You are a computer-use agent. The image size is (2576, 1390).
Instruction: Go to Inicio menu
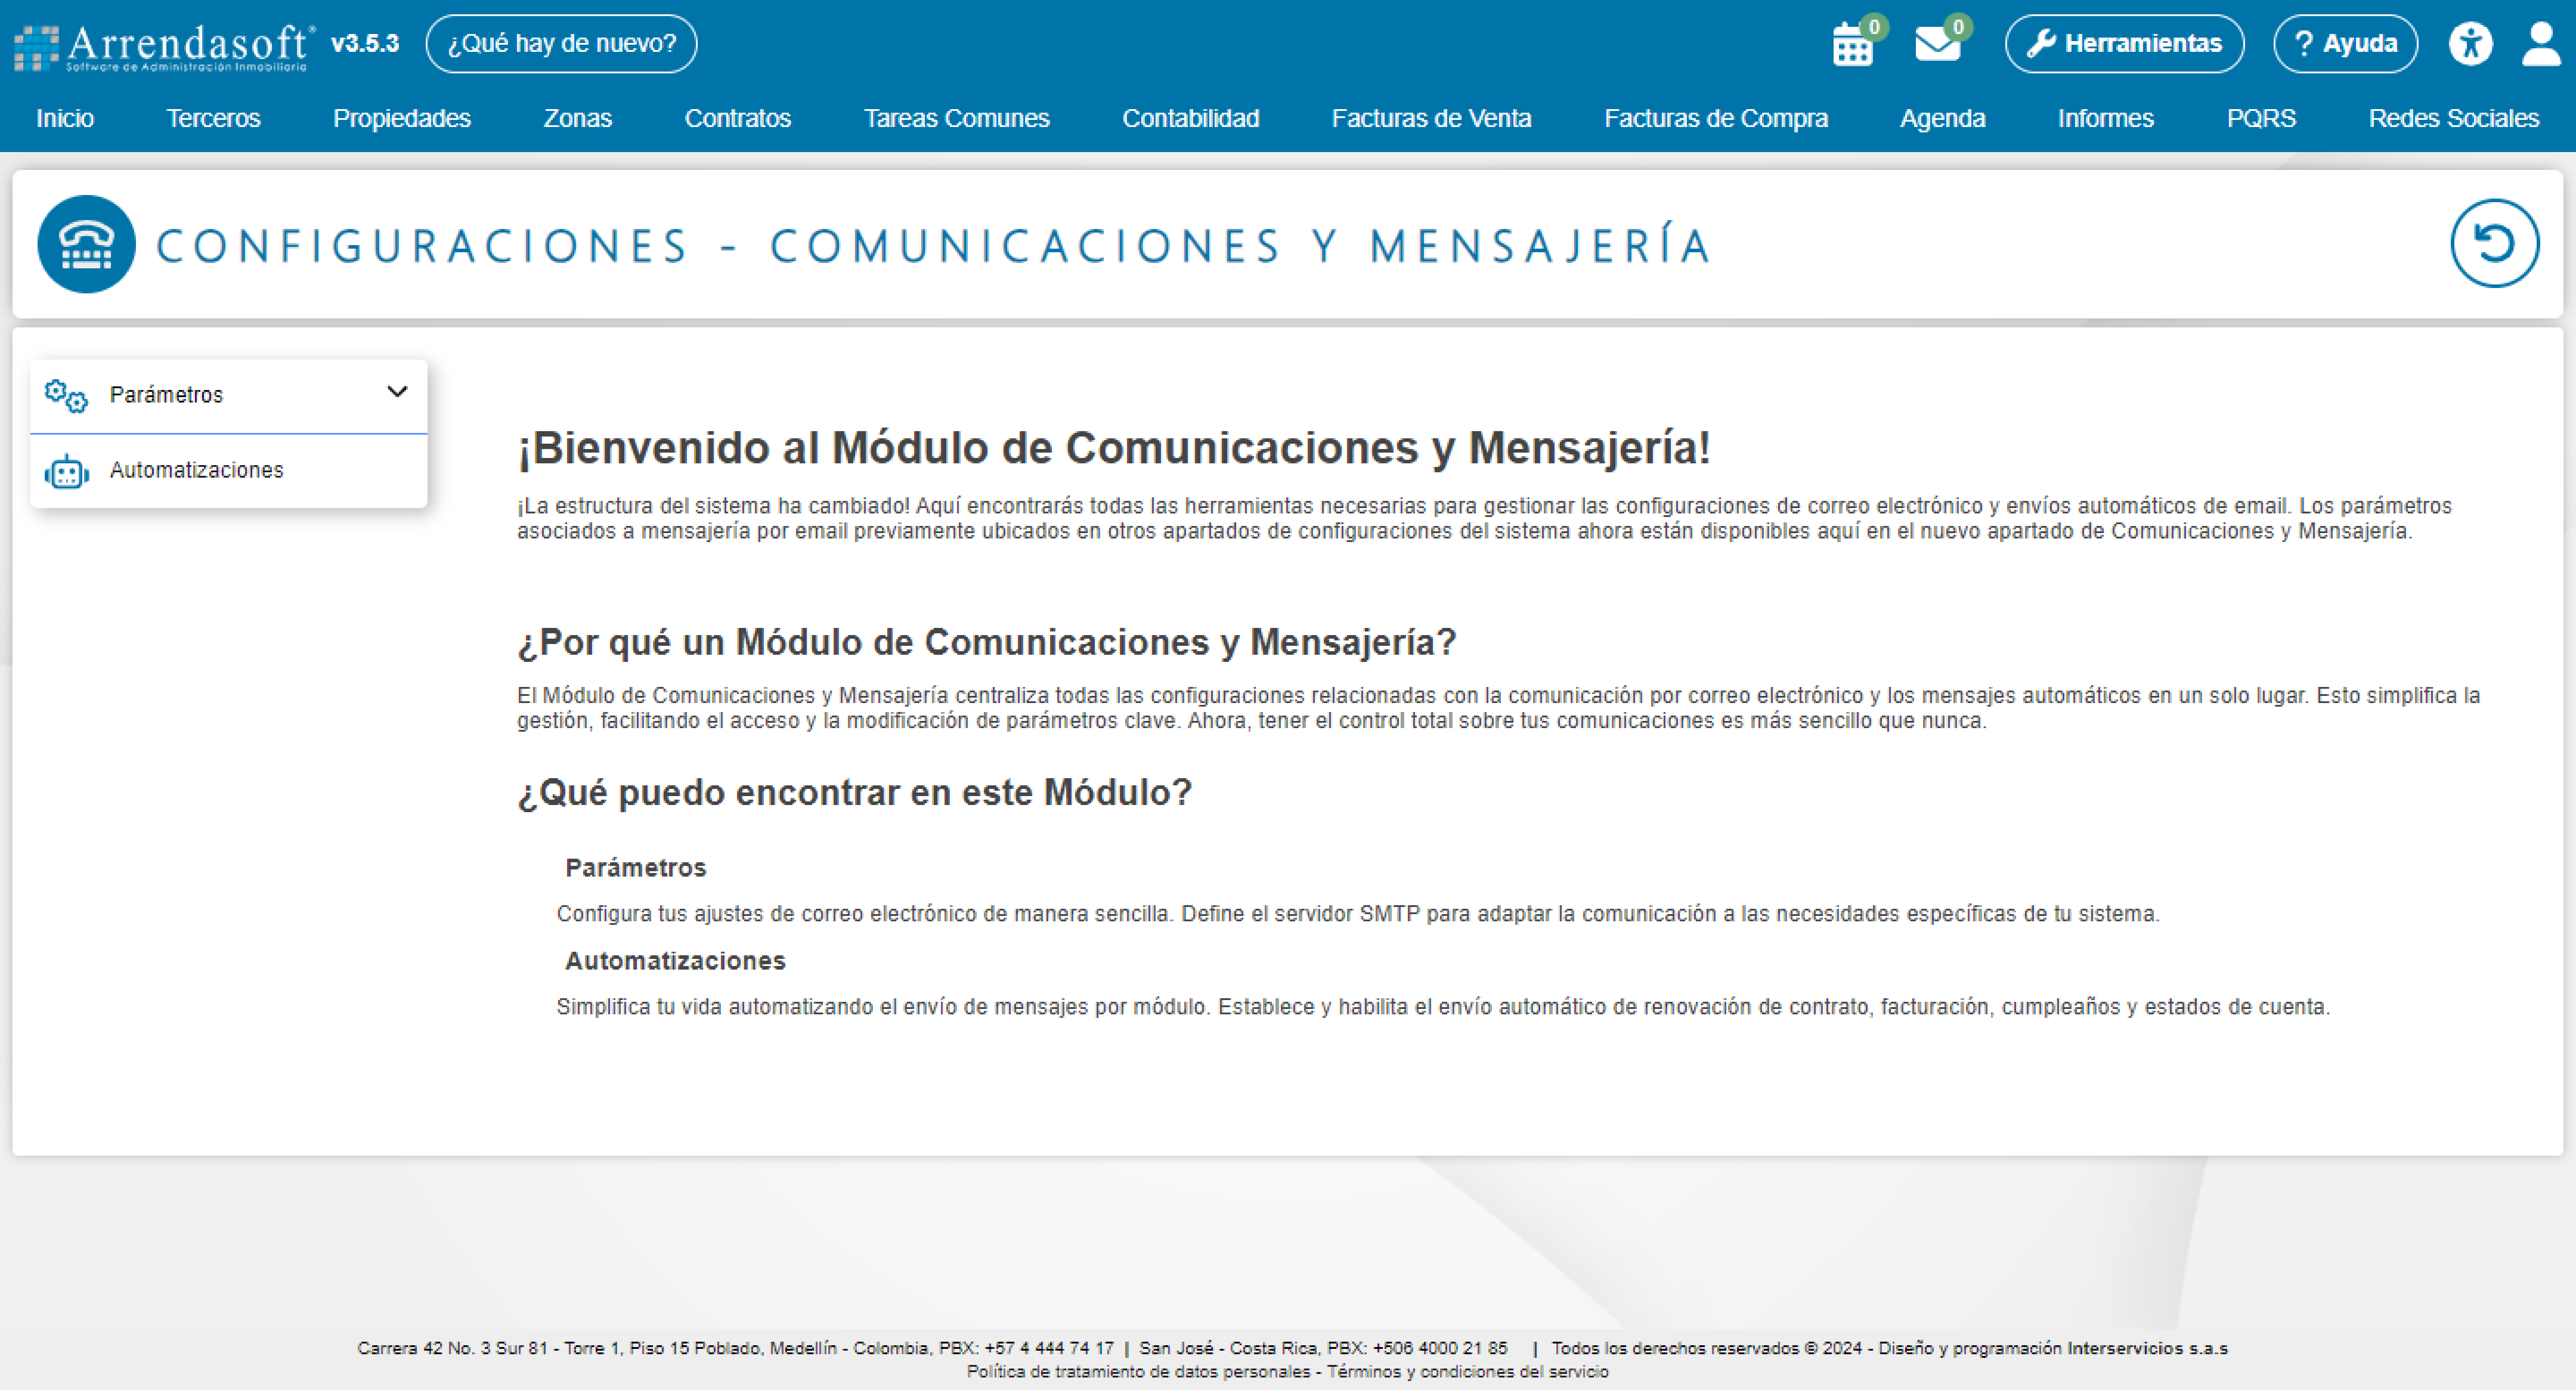click(65, 118)
